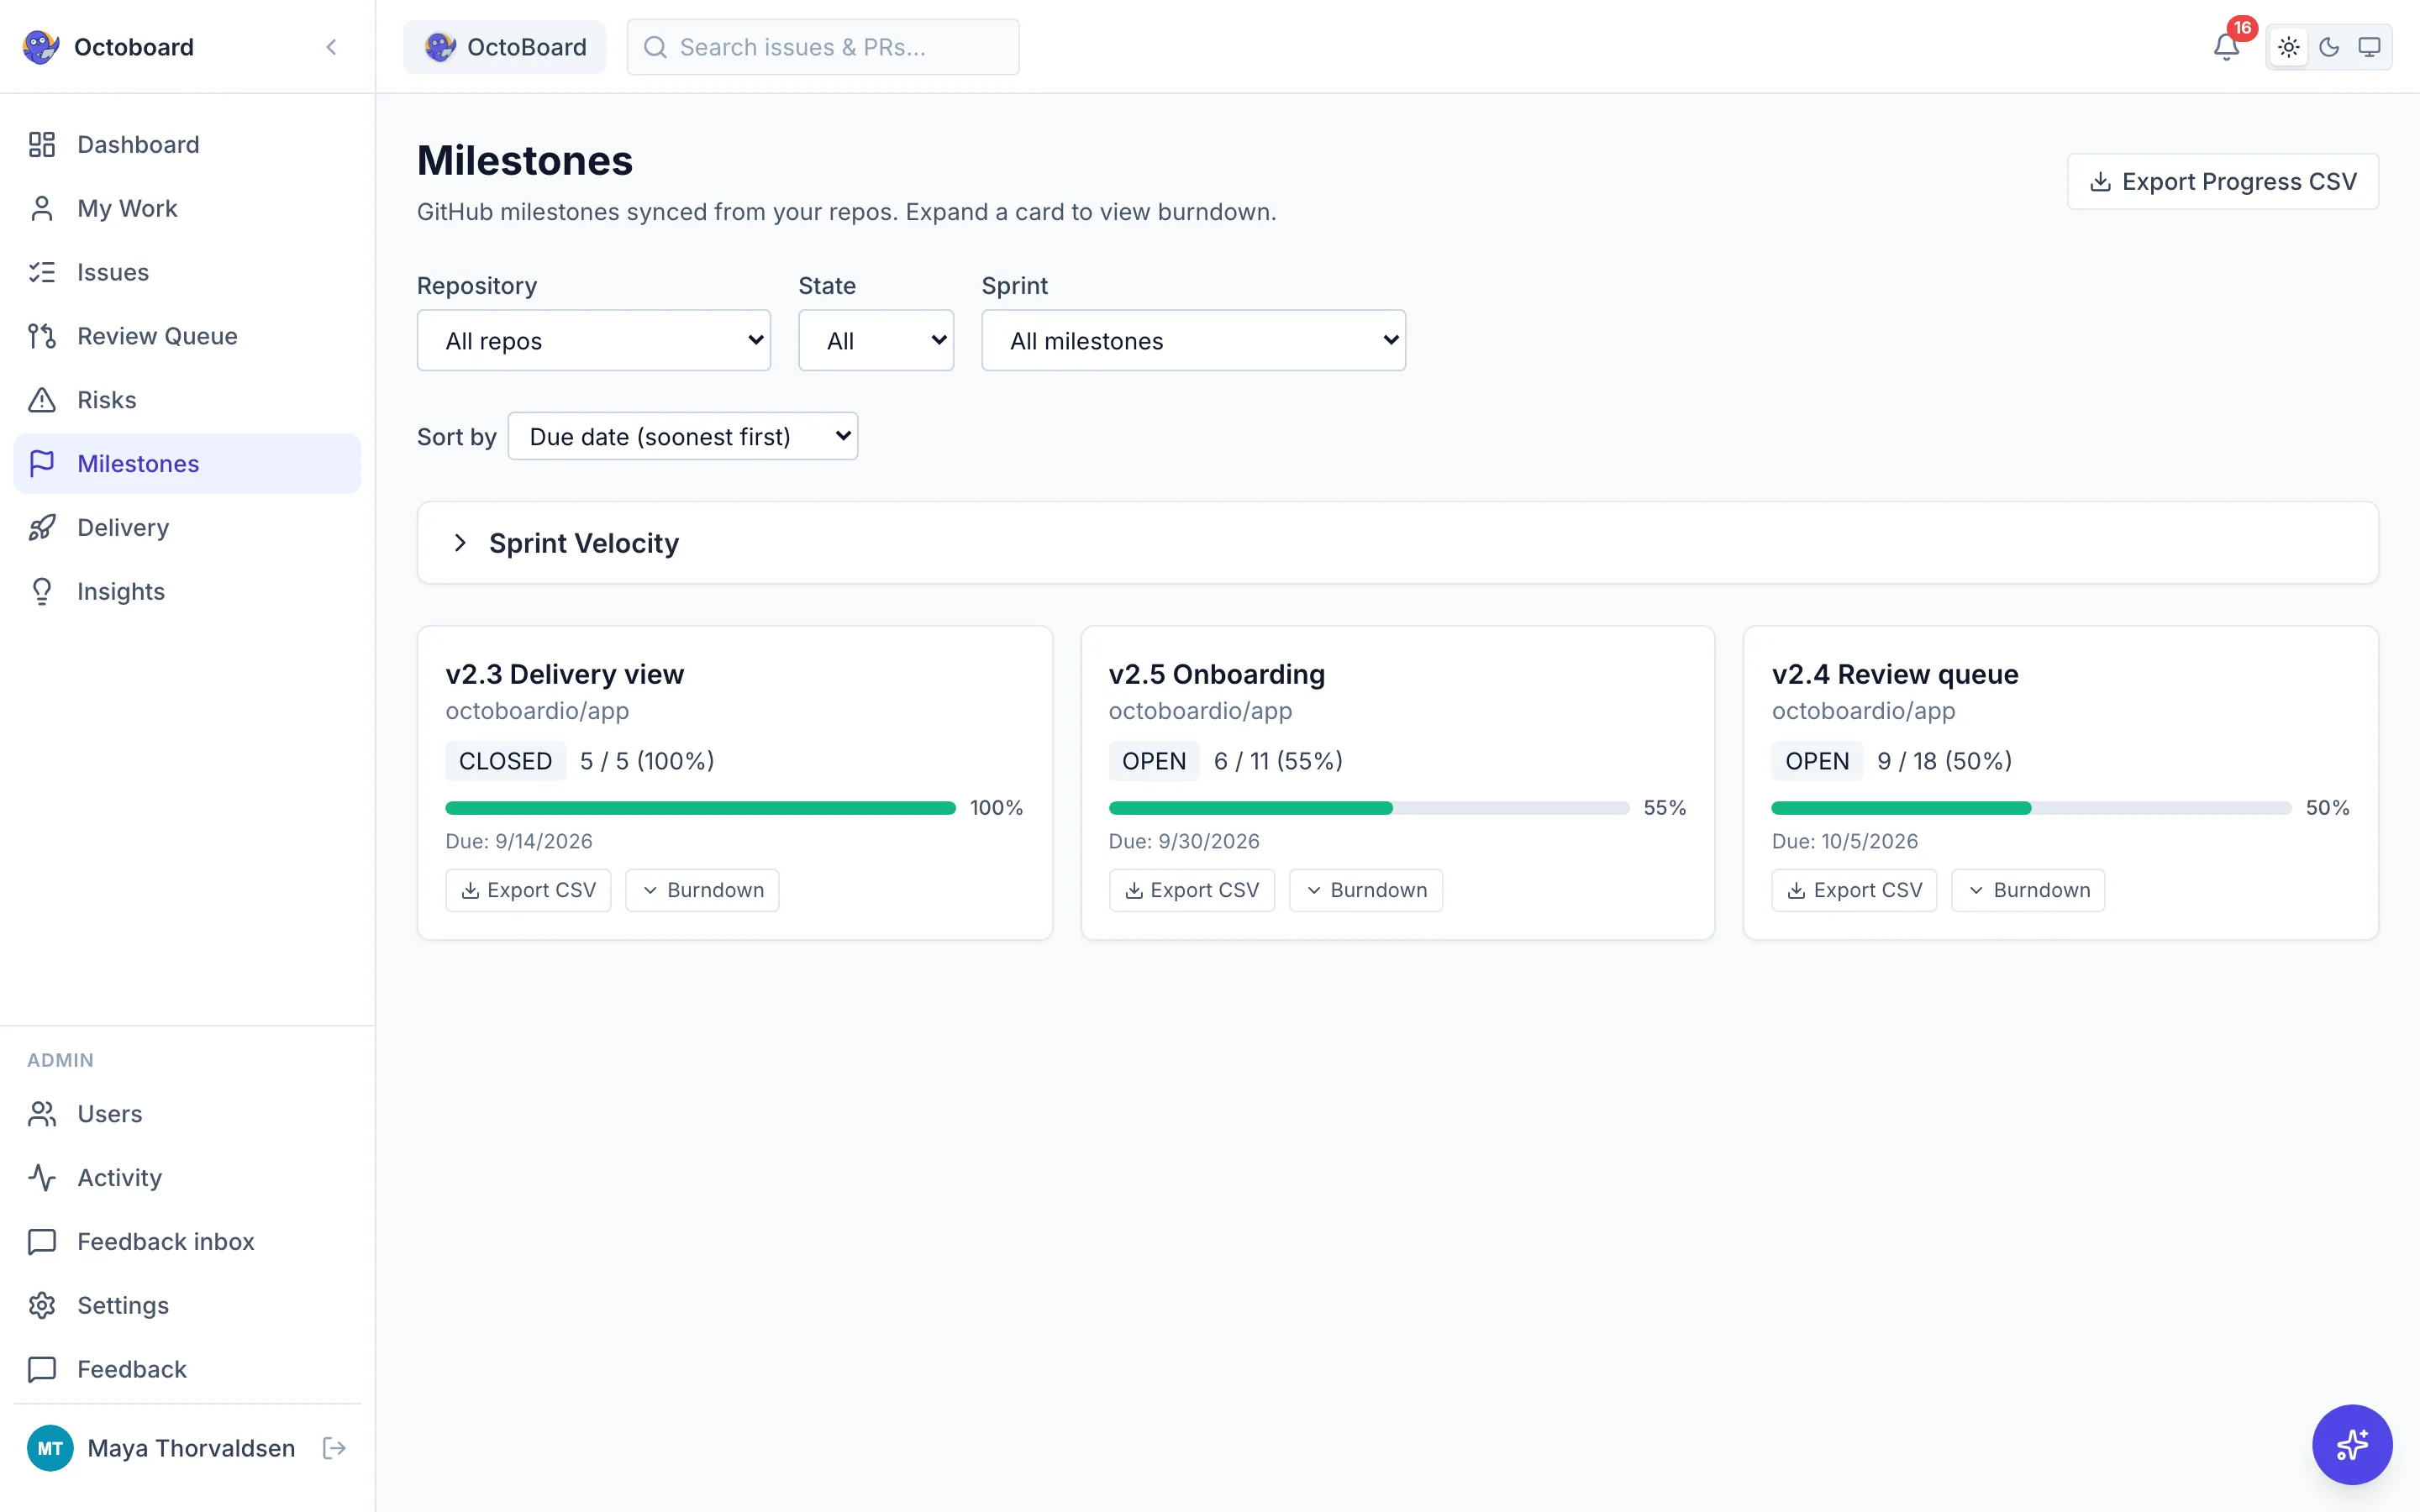Click the Feedback sidebar item
The image size is (2420, 1512).
pos(187,1369)
